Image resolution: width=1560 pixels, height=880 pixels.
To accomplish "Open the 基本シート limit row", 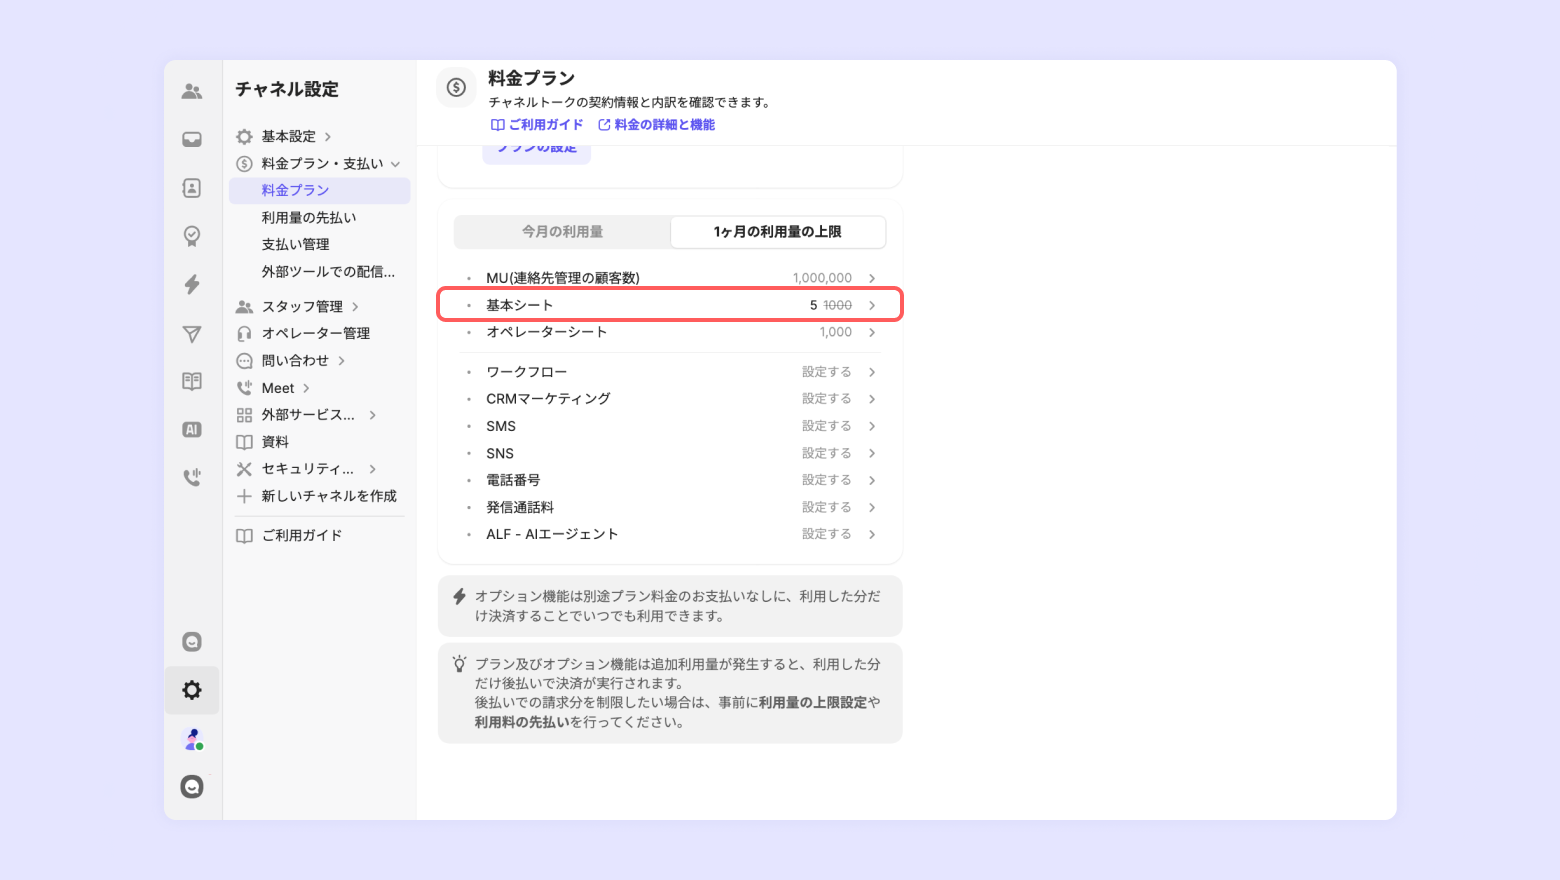I will pyautogui.click(x=670, y=305).
